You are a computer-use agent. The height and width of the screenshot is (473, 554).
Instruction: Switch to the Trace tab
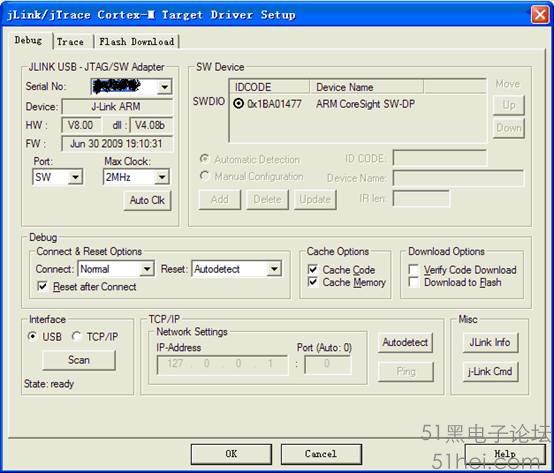click(70, 42)
